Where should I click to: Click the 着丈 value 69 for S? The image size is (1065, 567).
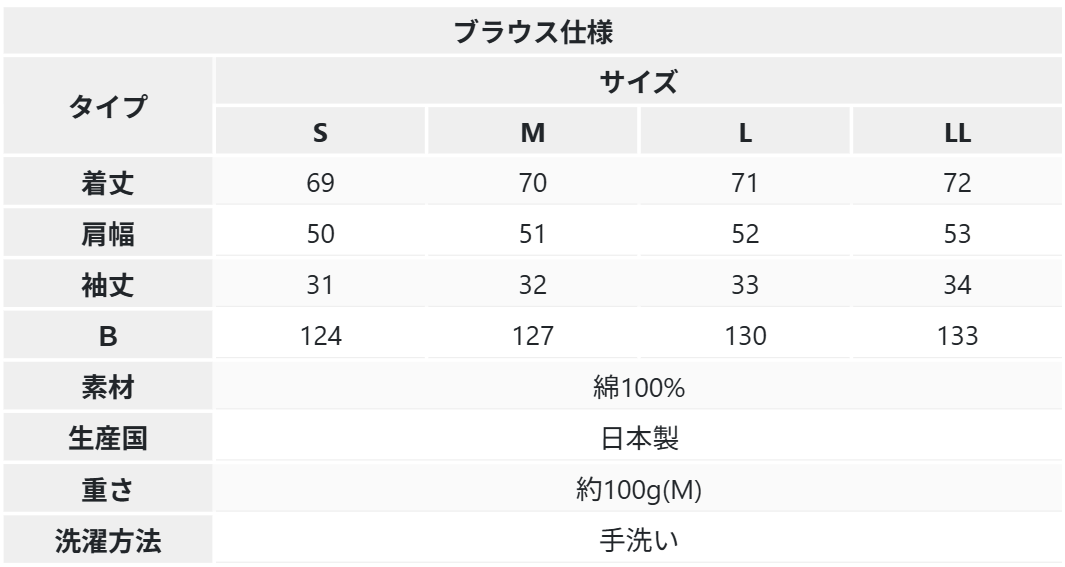pos(321,184)
